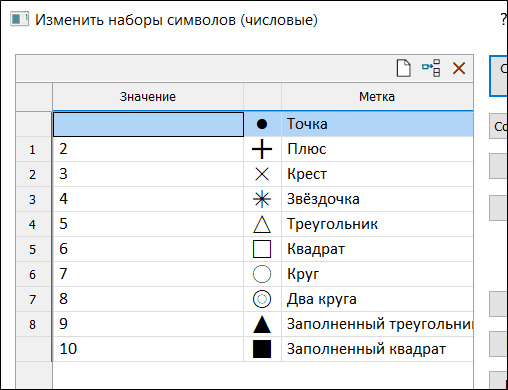The height and width of the screenshot is (390, 508).
Task: Select the hollow triangle symbol icon
Action: tap(262, 224)
